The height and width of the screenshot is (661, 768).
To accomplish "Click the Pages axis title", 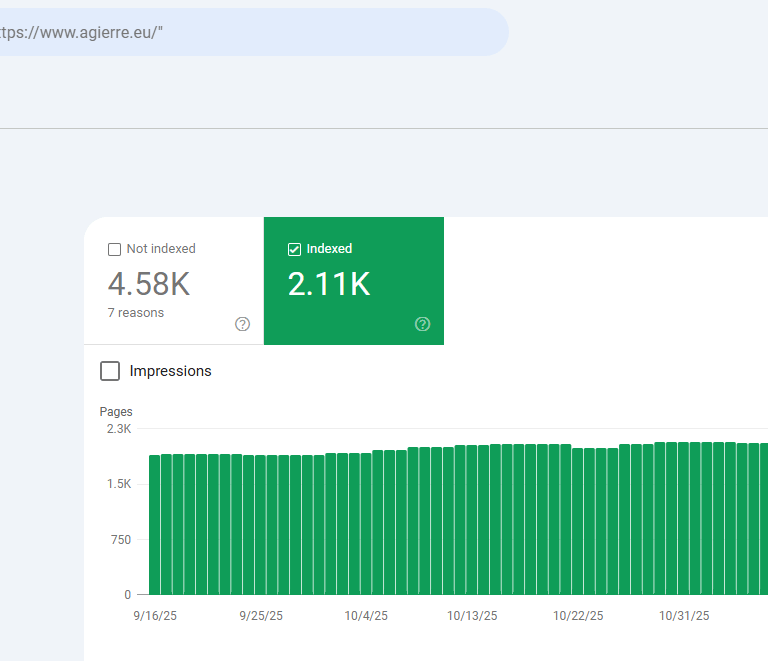I will tap(116, 412).
